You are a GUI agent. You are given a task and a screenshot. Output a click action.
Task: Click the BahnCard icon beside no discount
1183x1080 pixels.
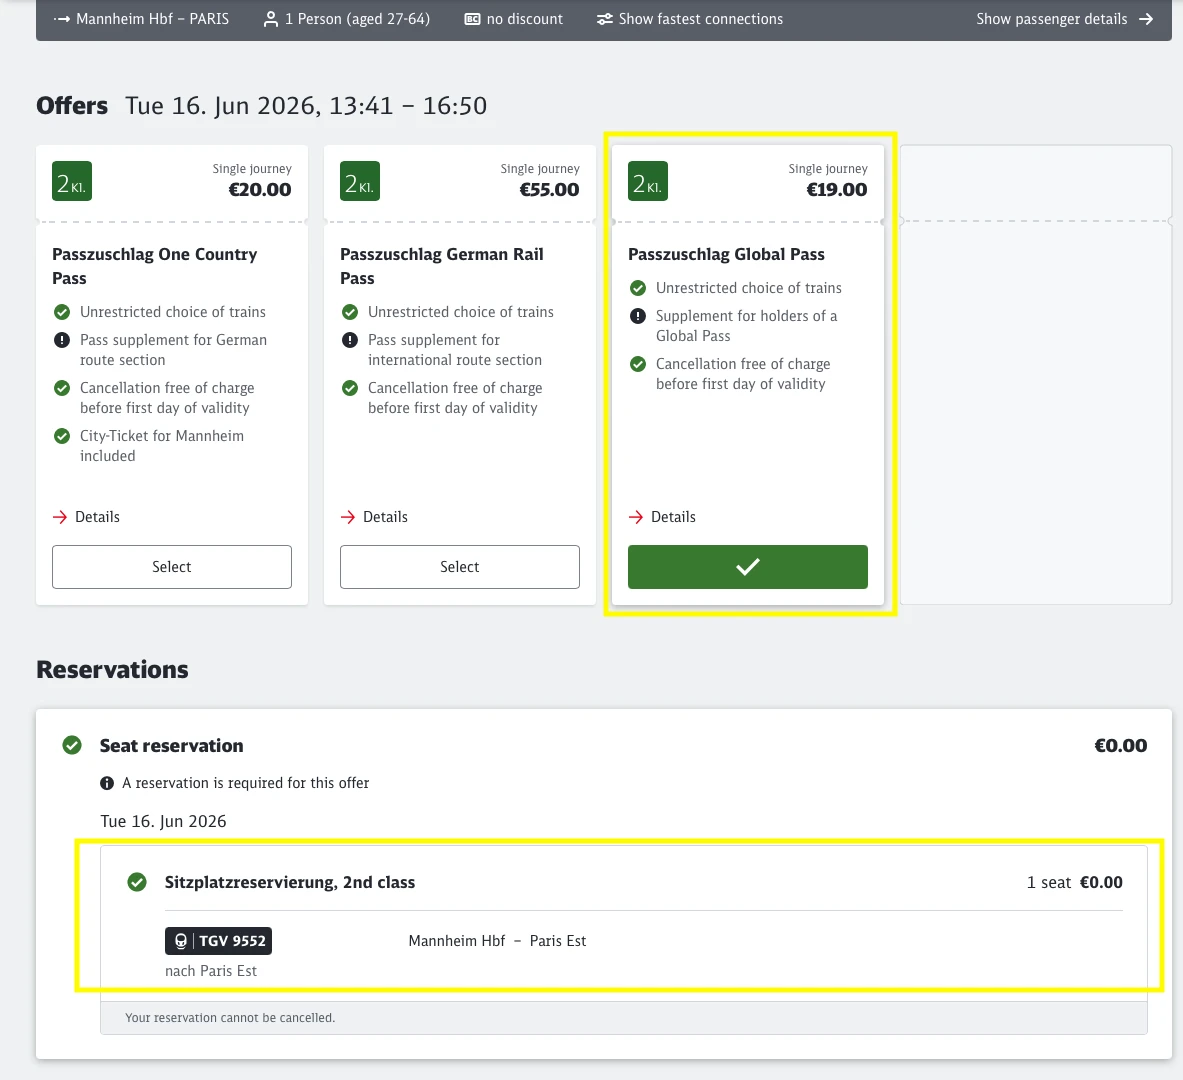[x=472, y=19]
